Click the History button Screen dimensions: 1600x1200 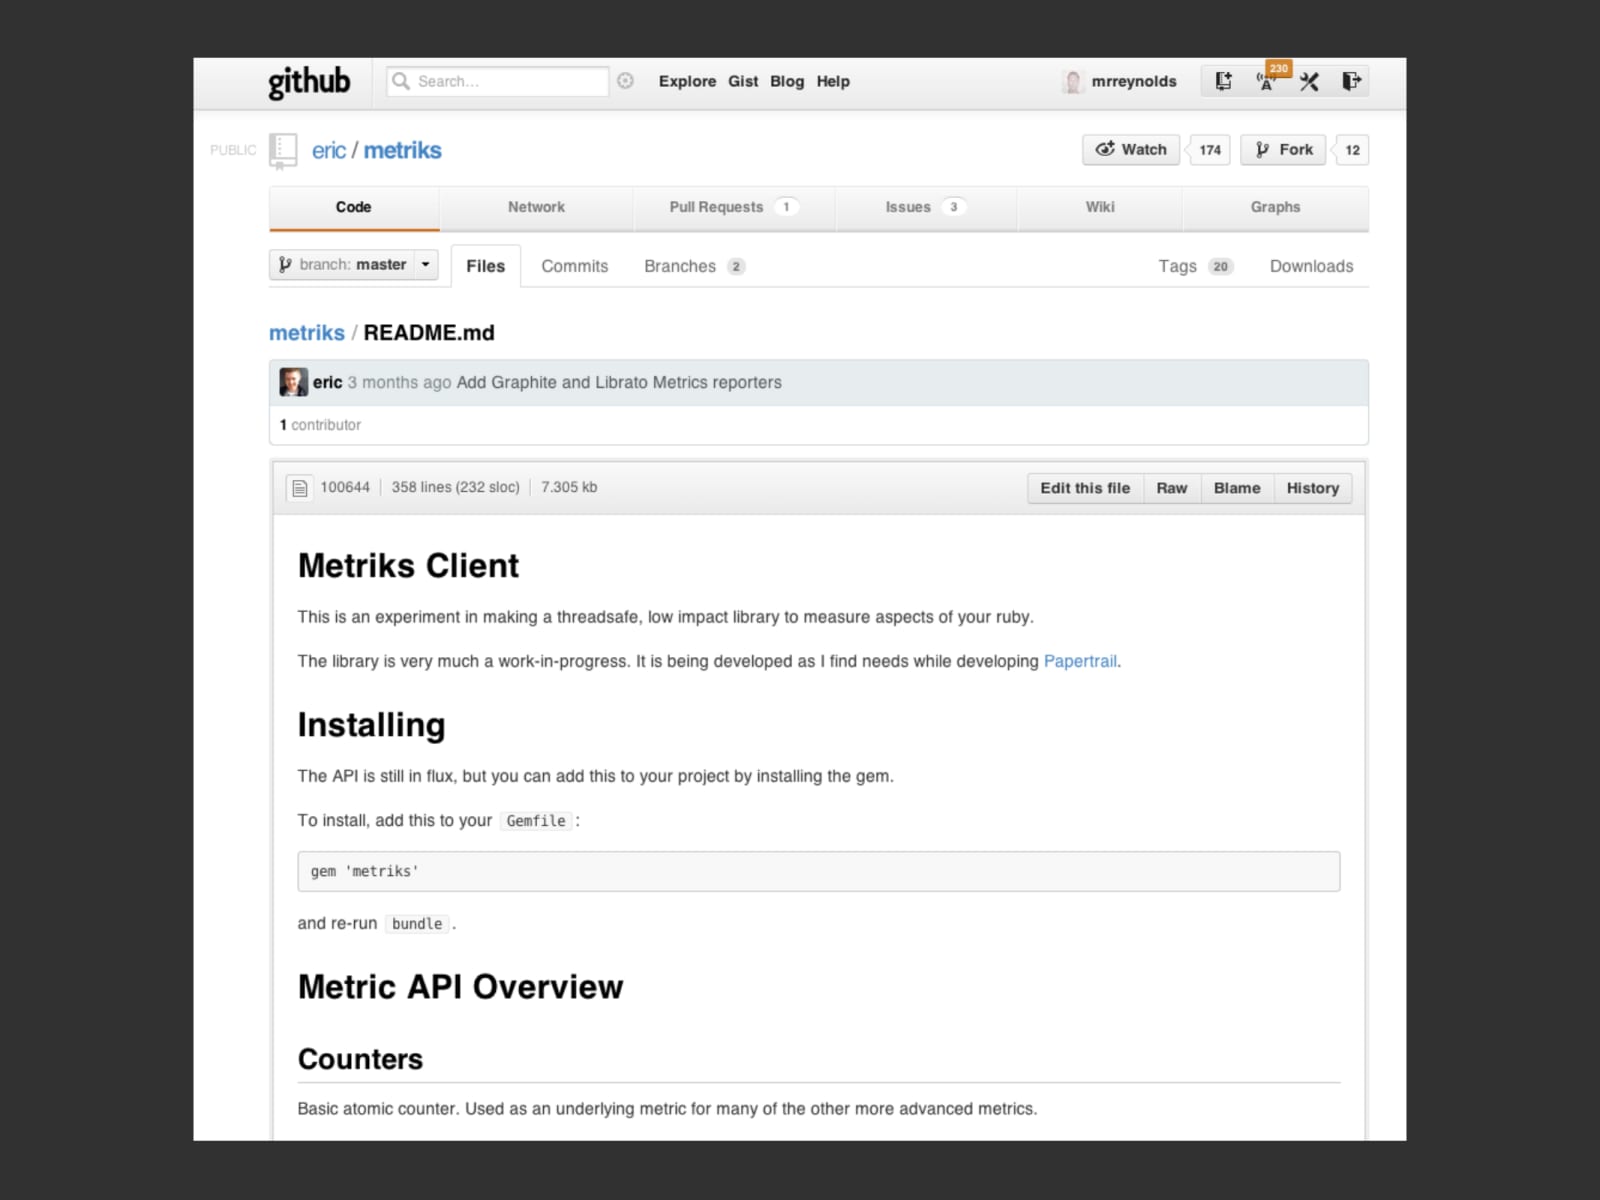coord(1312,488)
